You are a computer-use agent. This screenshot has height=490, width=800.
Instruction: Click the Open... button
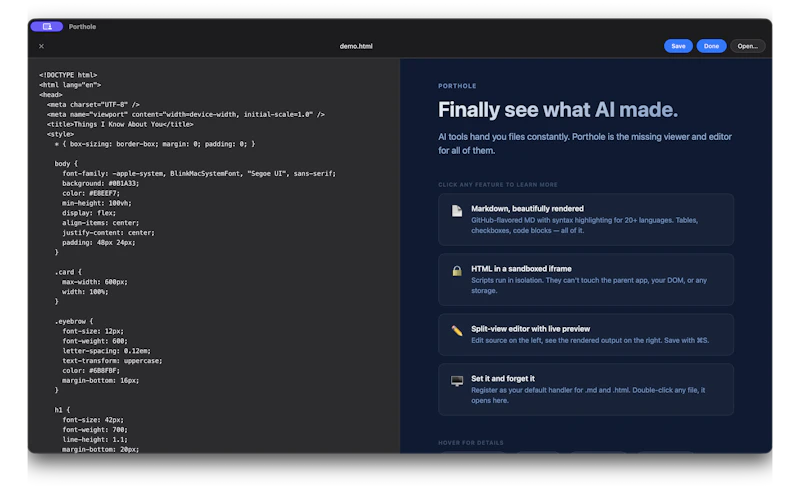coord(747,46)
